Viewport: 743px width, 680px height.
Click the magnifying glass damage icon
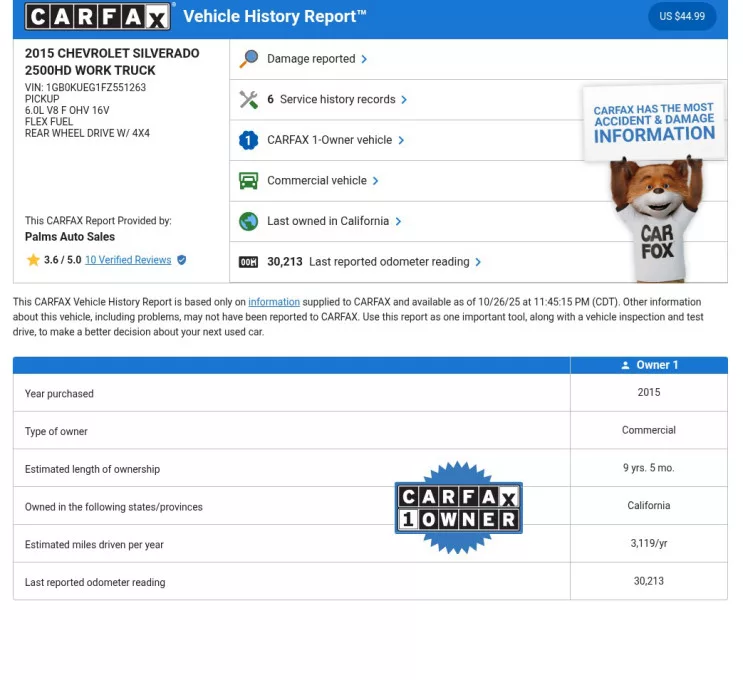pos(249,59)
